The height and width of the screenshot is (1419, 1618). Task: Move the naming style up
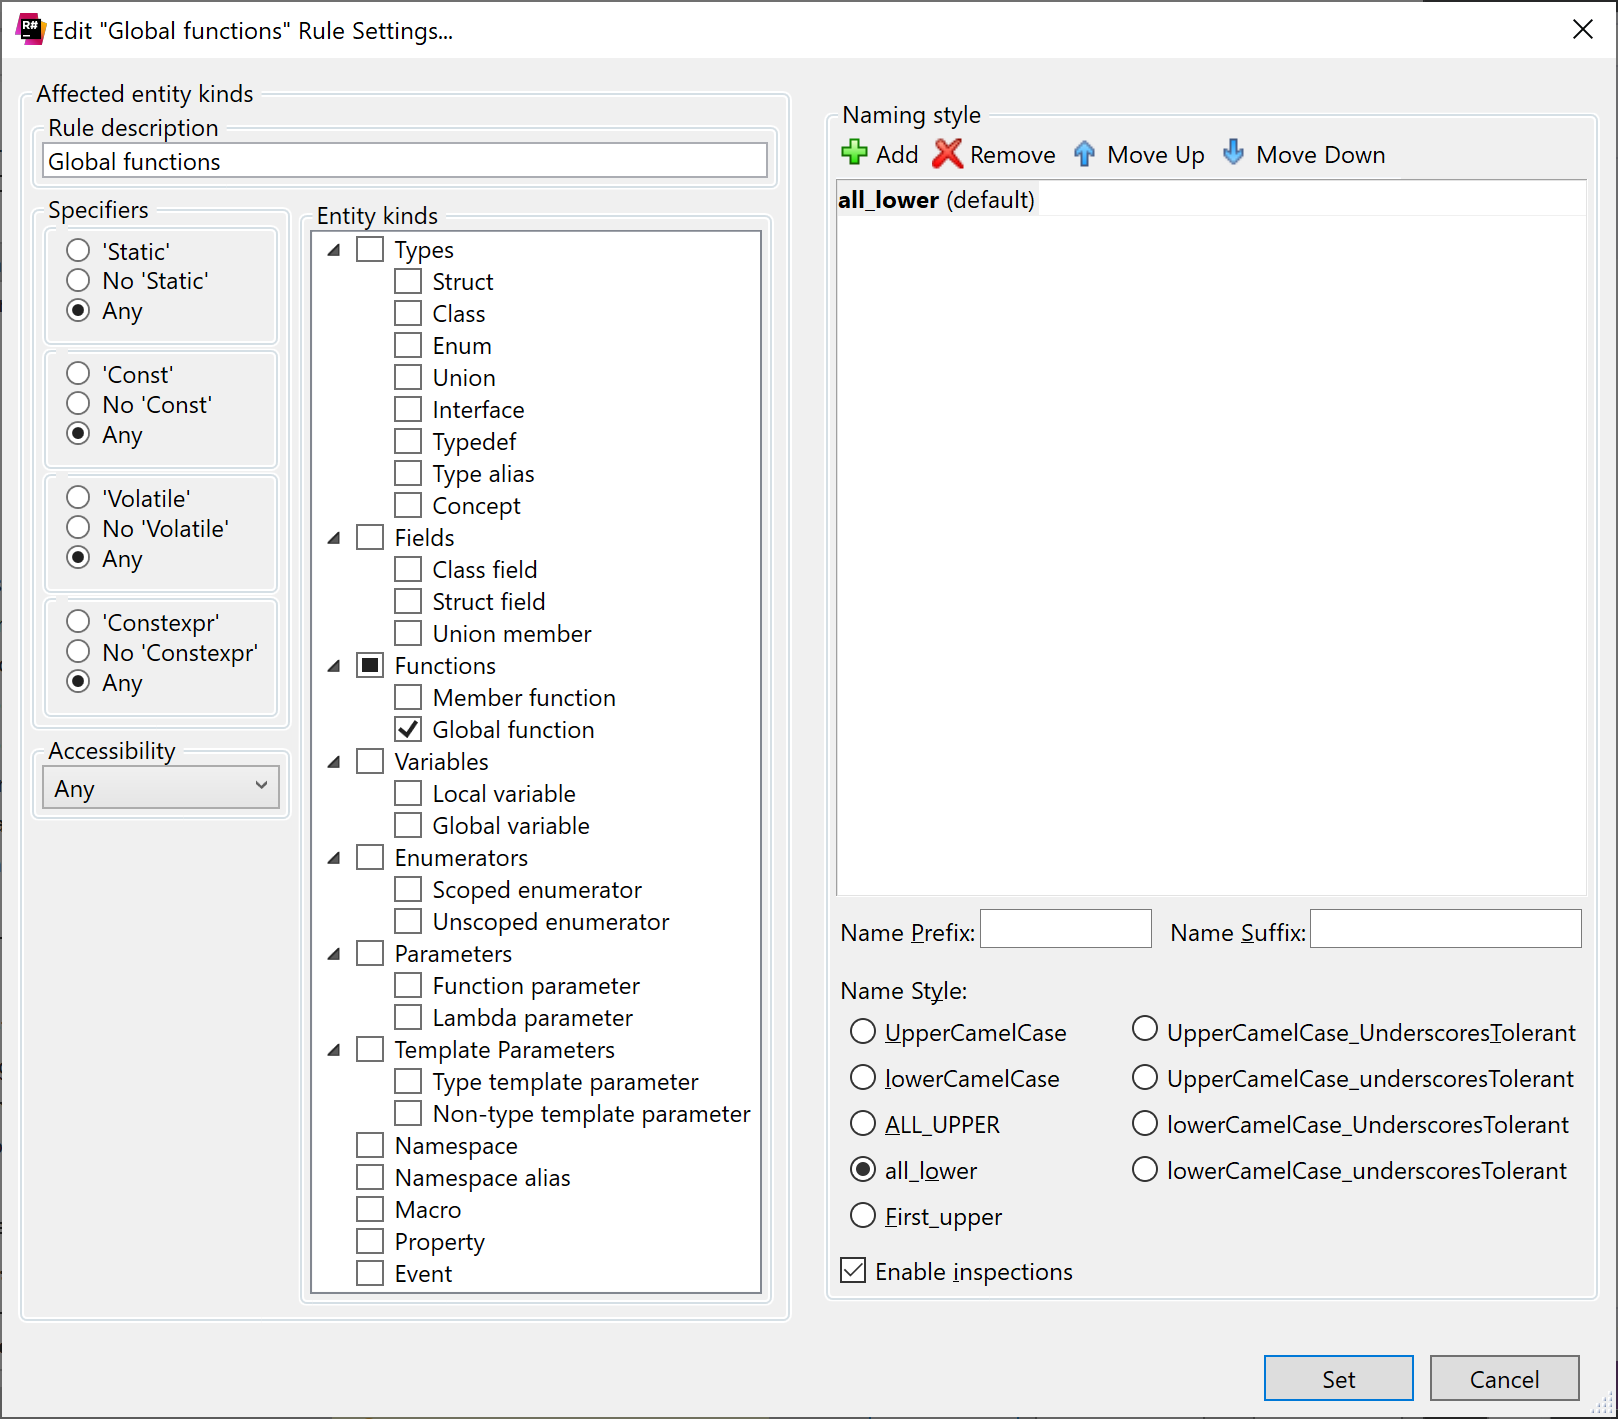1139,154
